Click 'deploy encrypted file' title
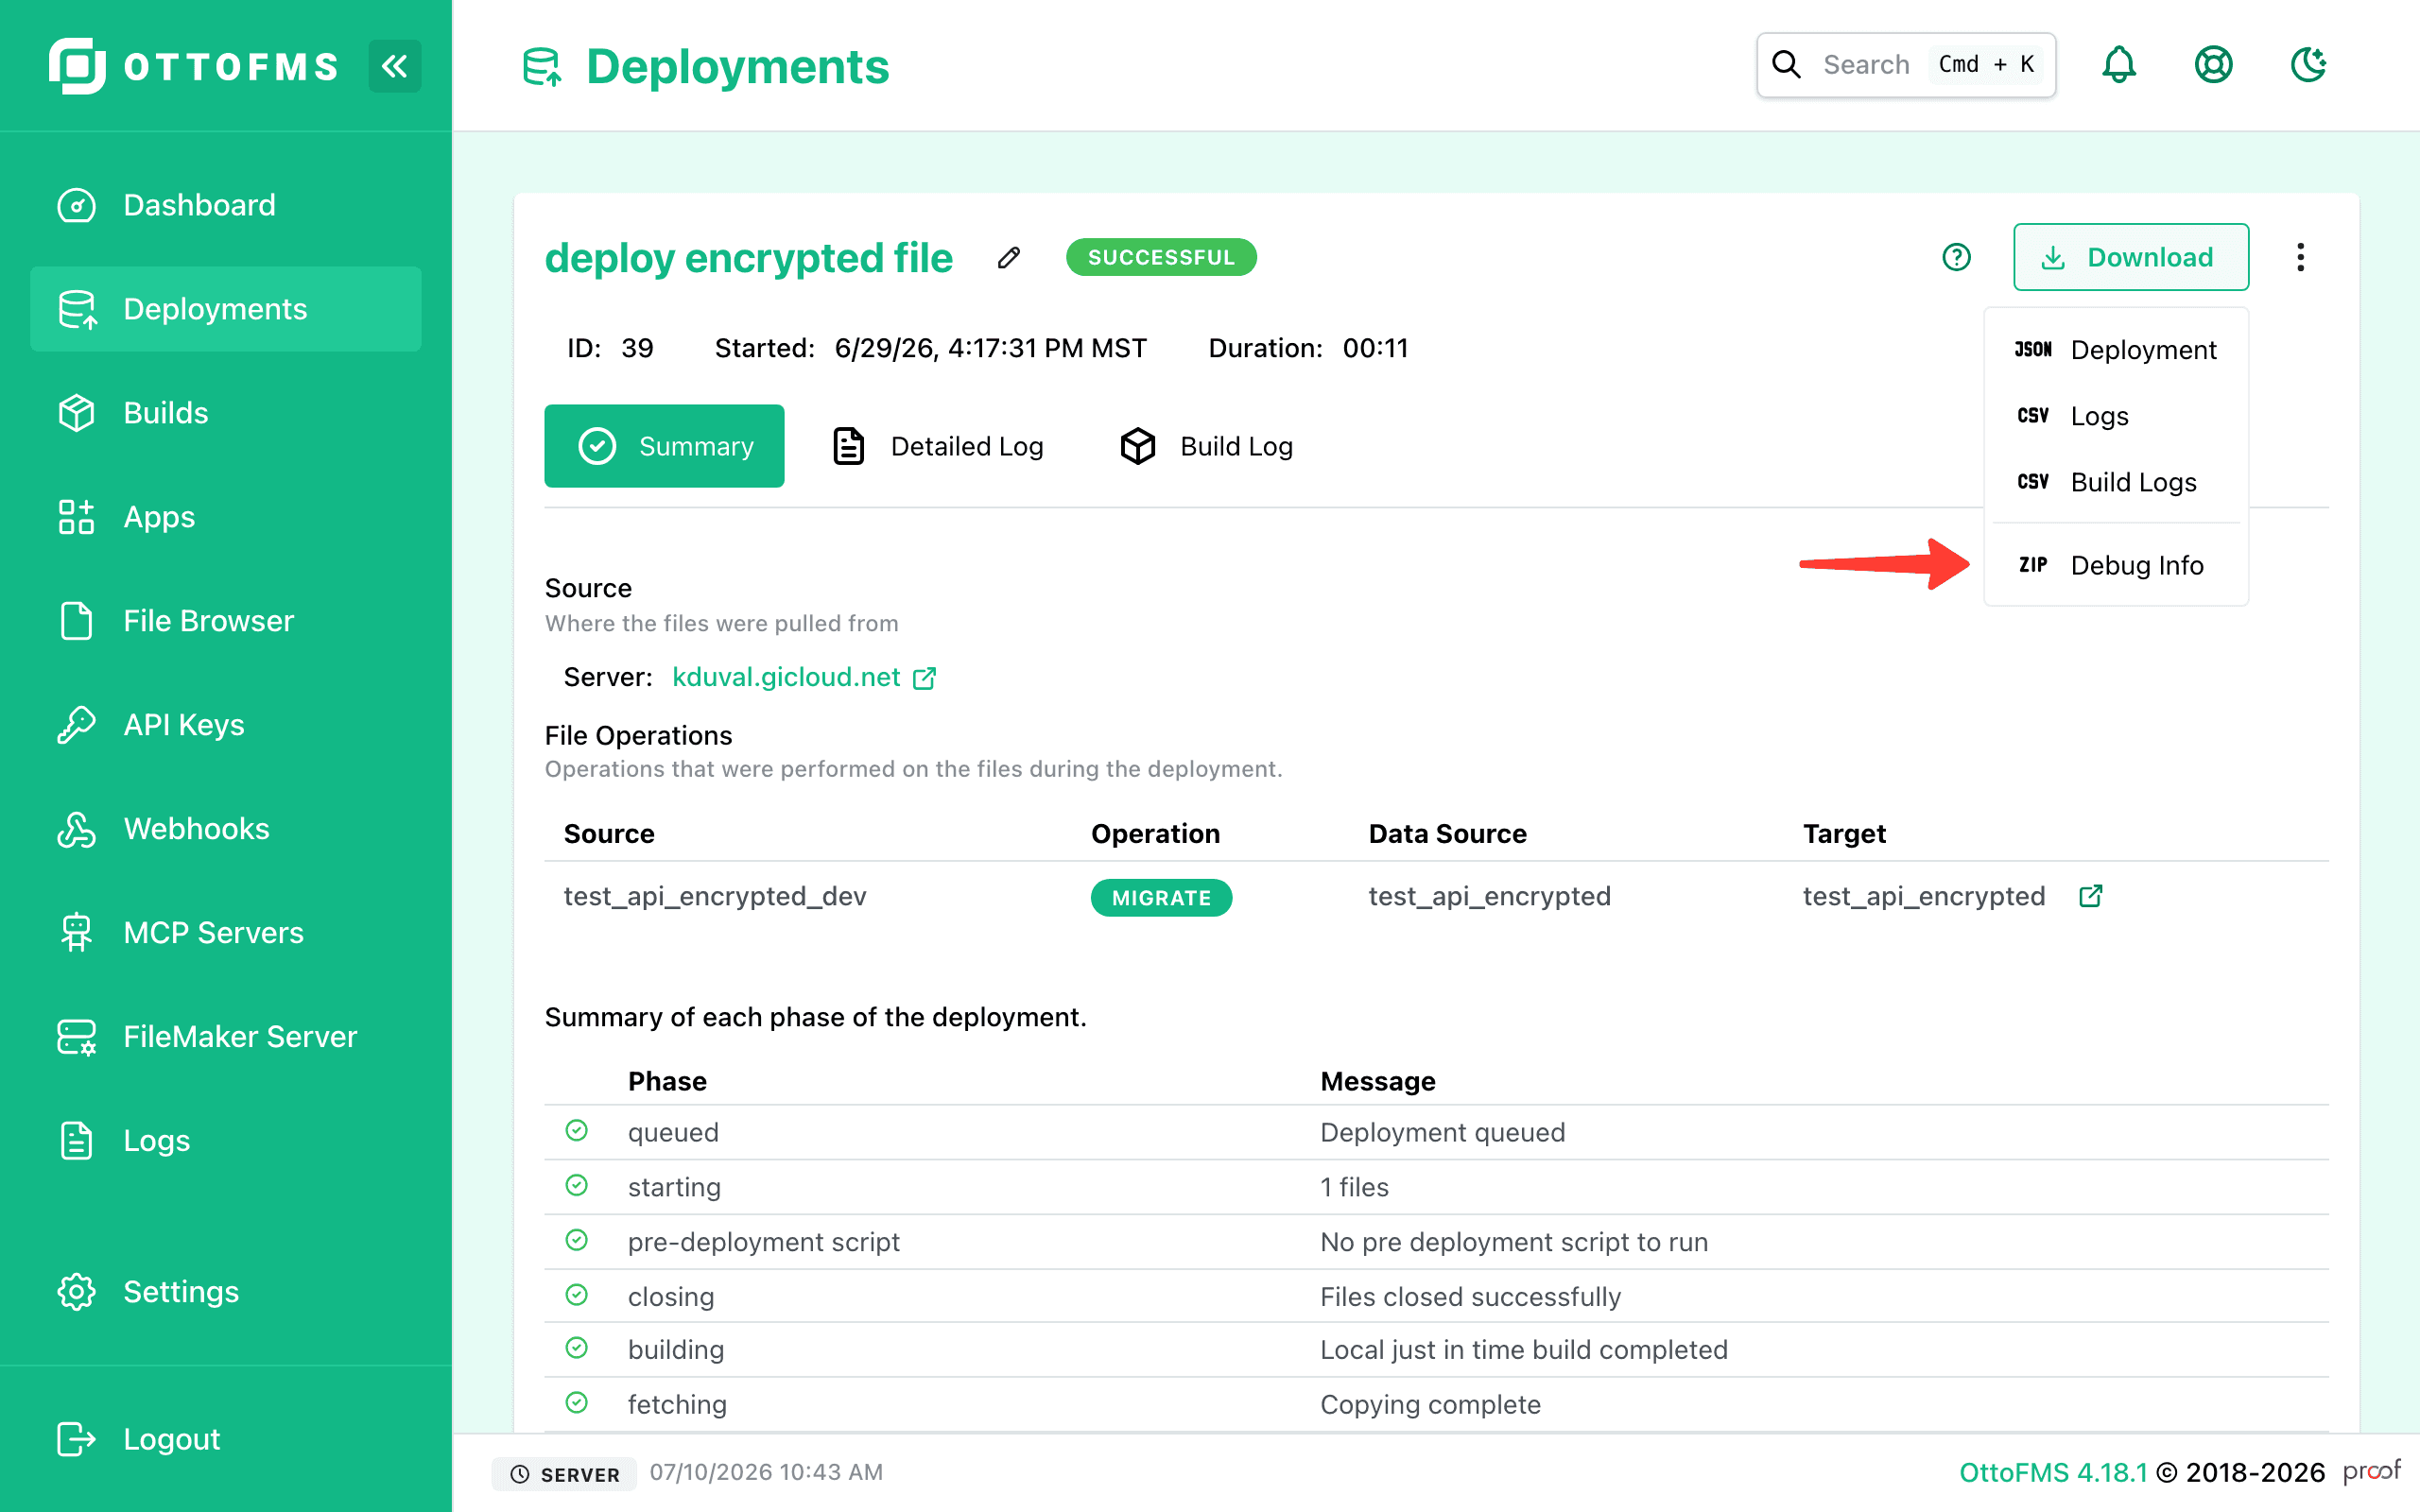 pyautogui.click(x=748, y=258)
